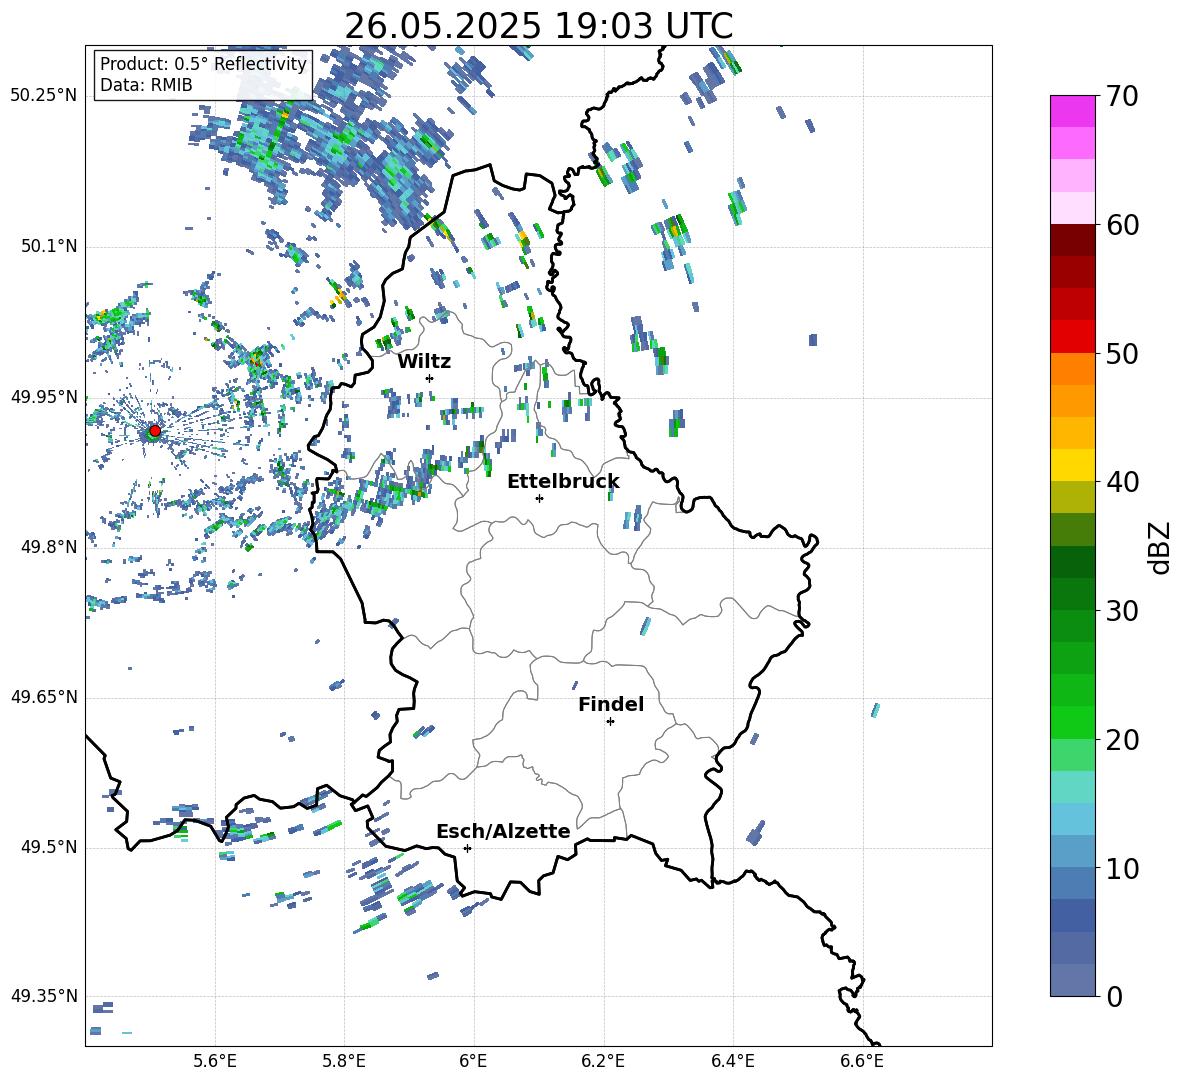Click the Wiltz city label

(x=424, y=362)
